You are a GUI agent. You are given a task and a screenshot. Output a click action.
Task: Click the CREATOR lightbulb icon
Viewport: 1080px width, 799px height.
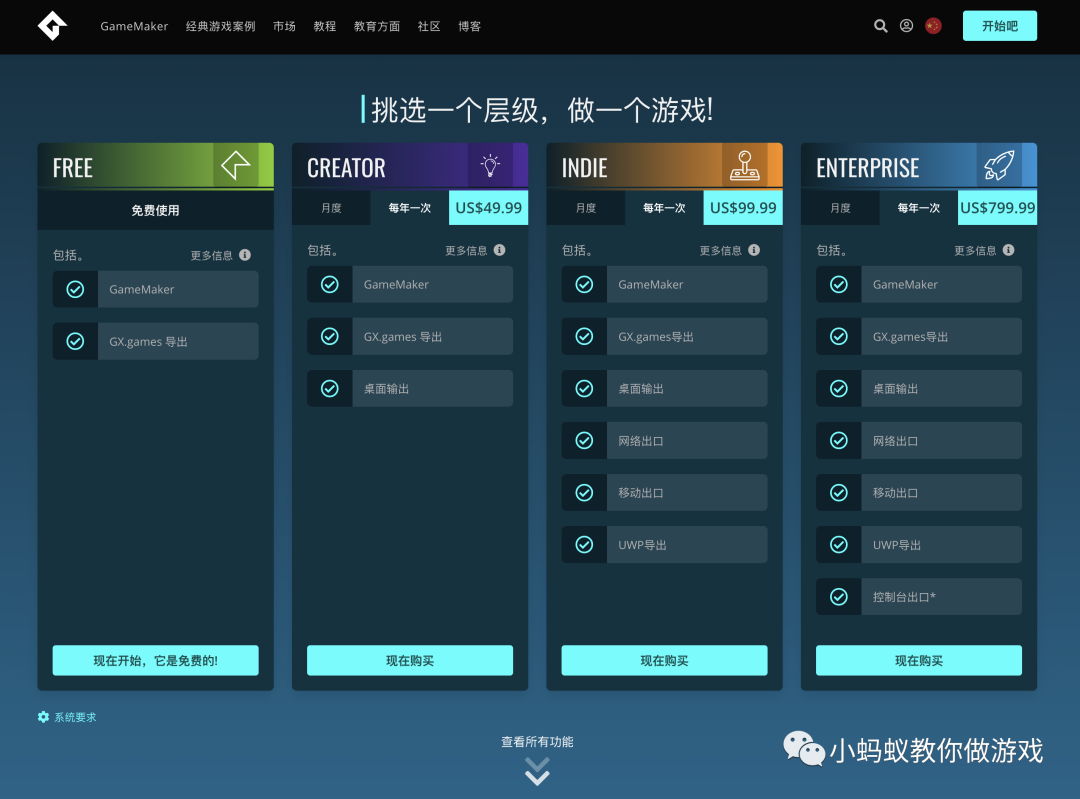point(490,165)
